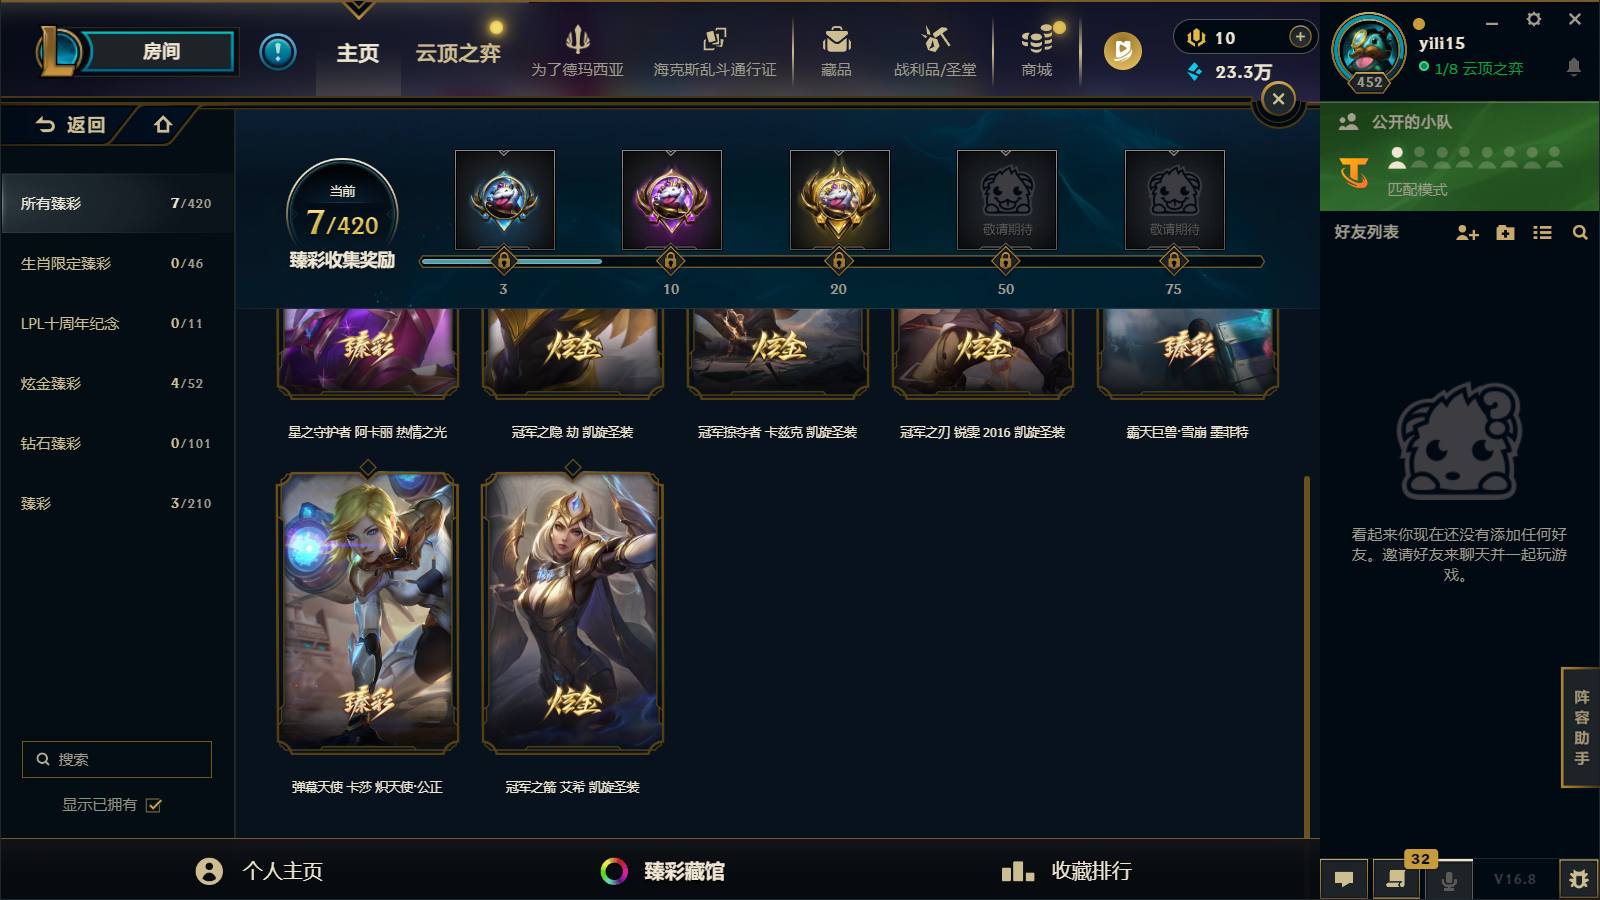This screenshot has width=1600, height=900.
Task: Expand the 阵容助手 side panel
Action: (x=1581, y=727)
